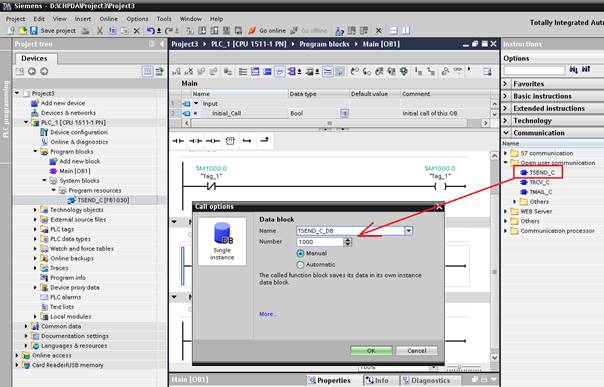Screen dimensions: 604x387
Task: Click the open branch favorite icon
Action: click(x=247, y=141)
